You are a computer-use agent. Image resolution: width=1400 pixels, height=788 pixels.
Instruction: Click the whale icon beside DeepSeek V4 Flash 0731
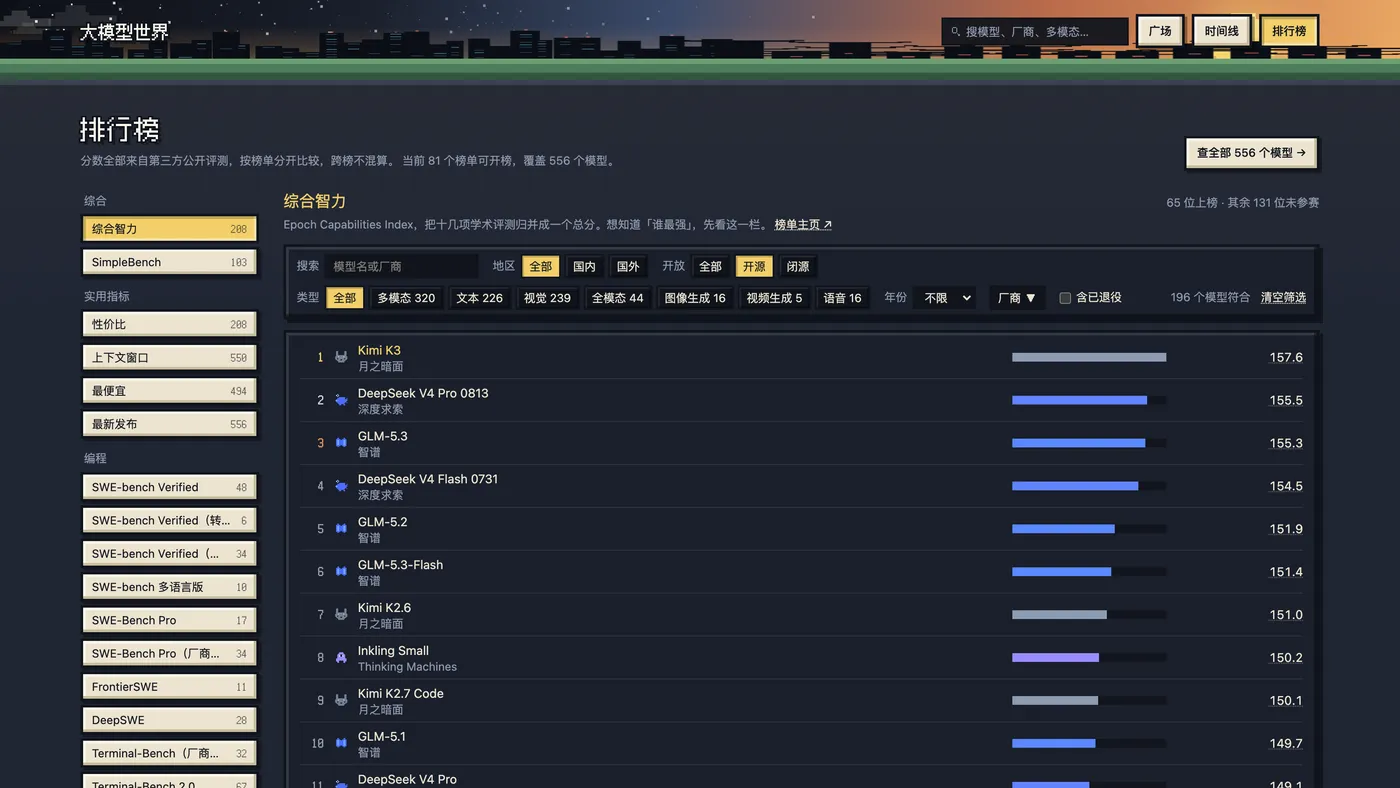coord(341,486)
